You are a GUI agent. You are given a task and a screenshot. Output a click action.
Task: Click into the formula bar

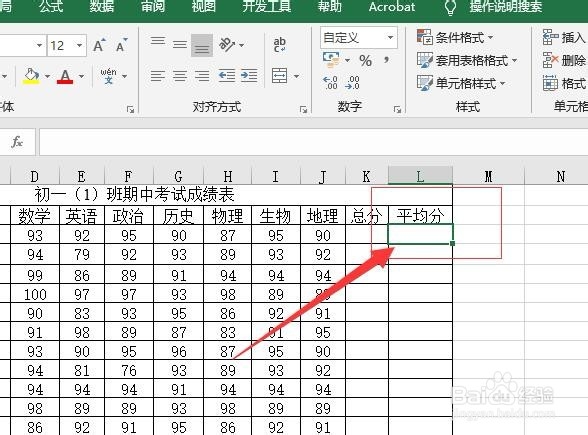(314, 142)
